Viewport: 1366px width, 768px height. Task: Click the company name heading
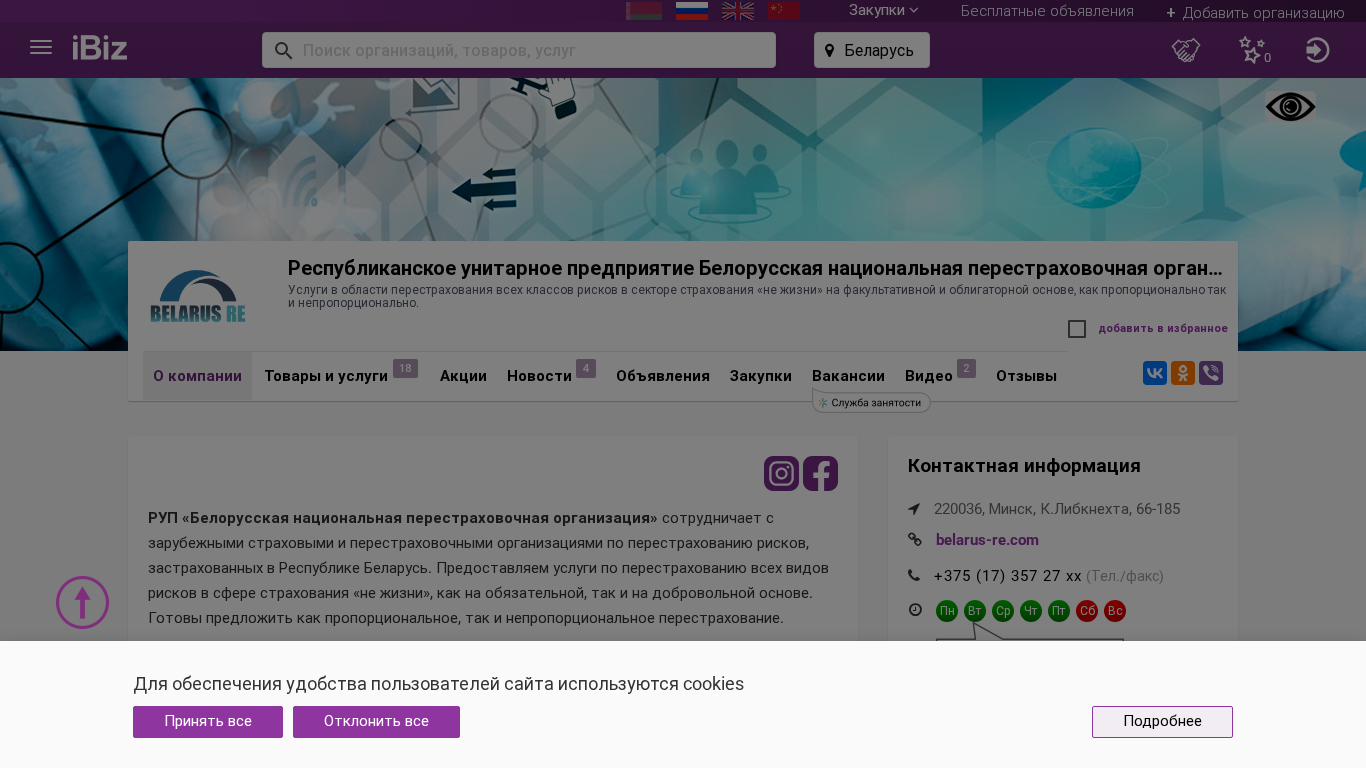(755, 268)
